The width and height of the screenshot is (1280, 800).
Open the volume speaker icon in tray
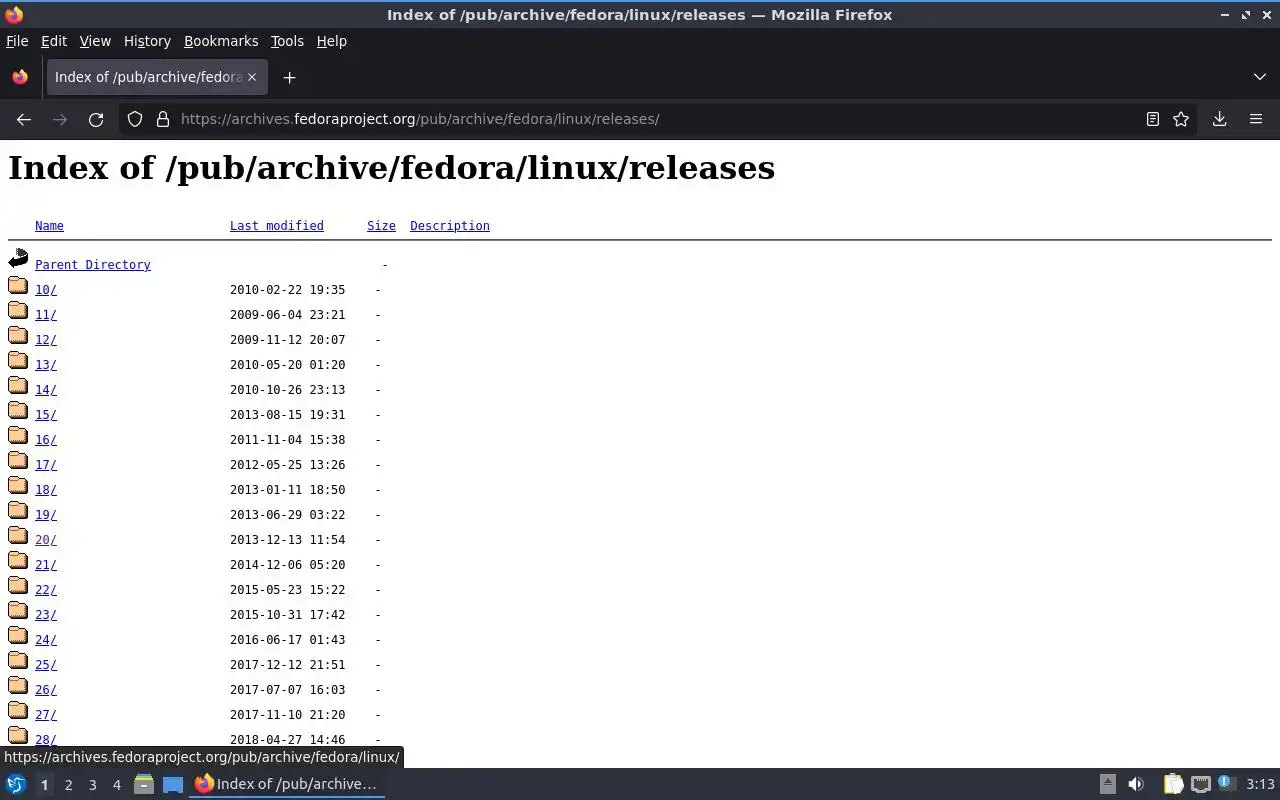(1136, 784)
